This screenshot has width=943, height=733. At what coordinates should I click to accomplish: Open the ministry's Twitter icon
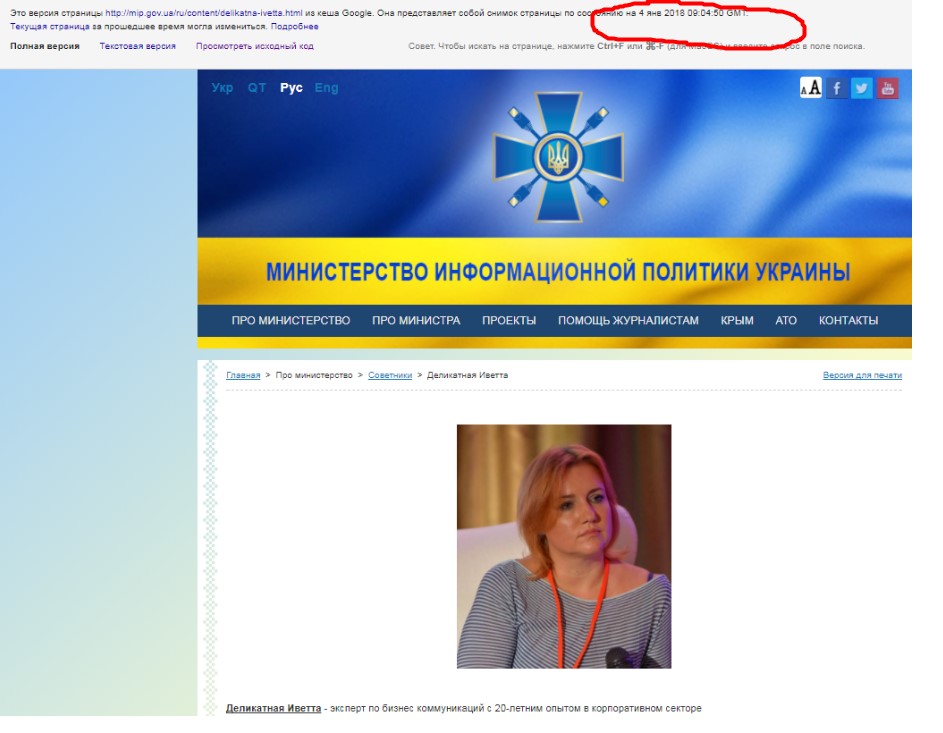coord(862,88)
